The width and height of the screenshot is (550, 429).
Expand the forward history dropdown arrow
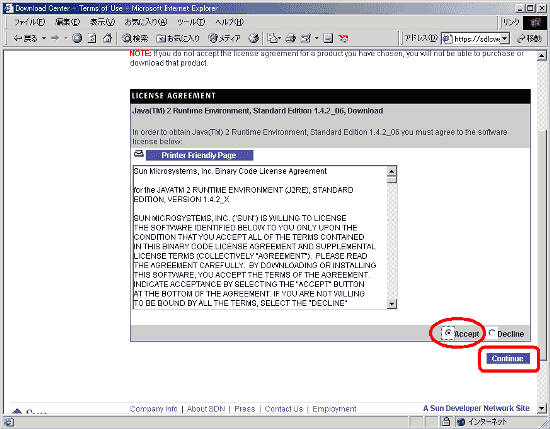pyautogui.click(x=66, y=38)
